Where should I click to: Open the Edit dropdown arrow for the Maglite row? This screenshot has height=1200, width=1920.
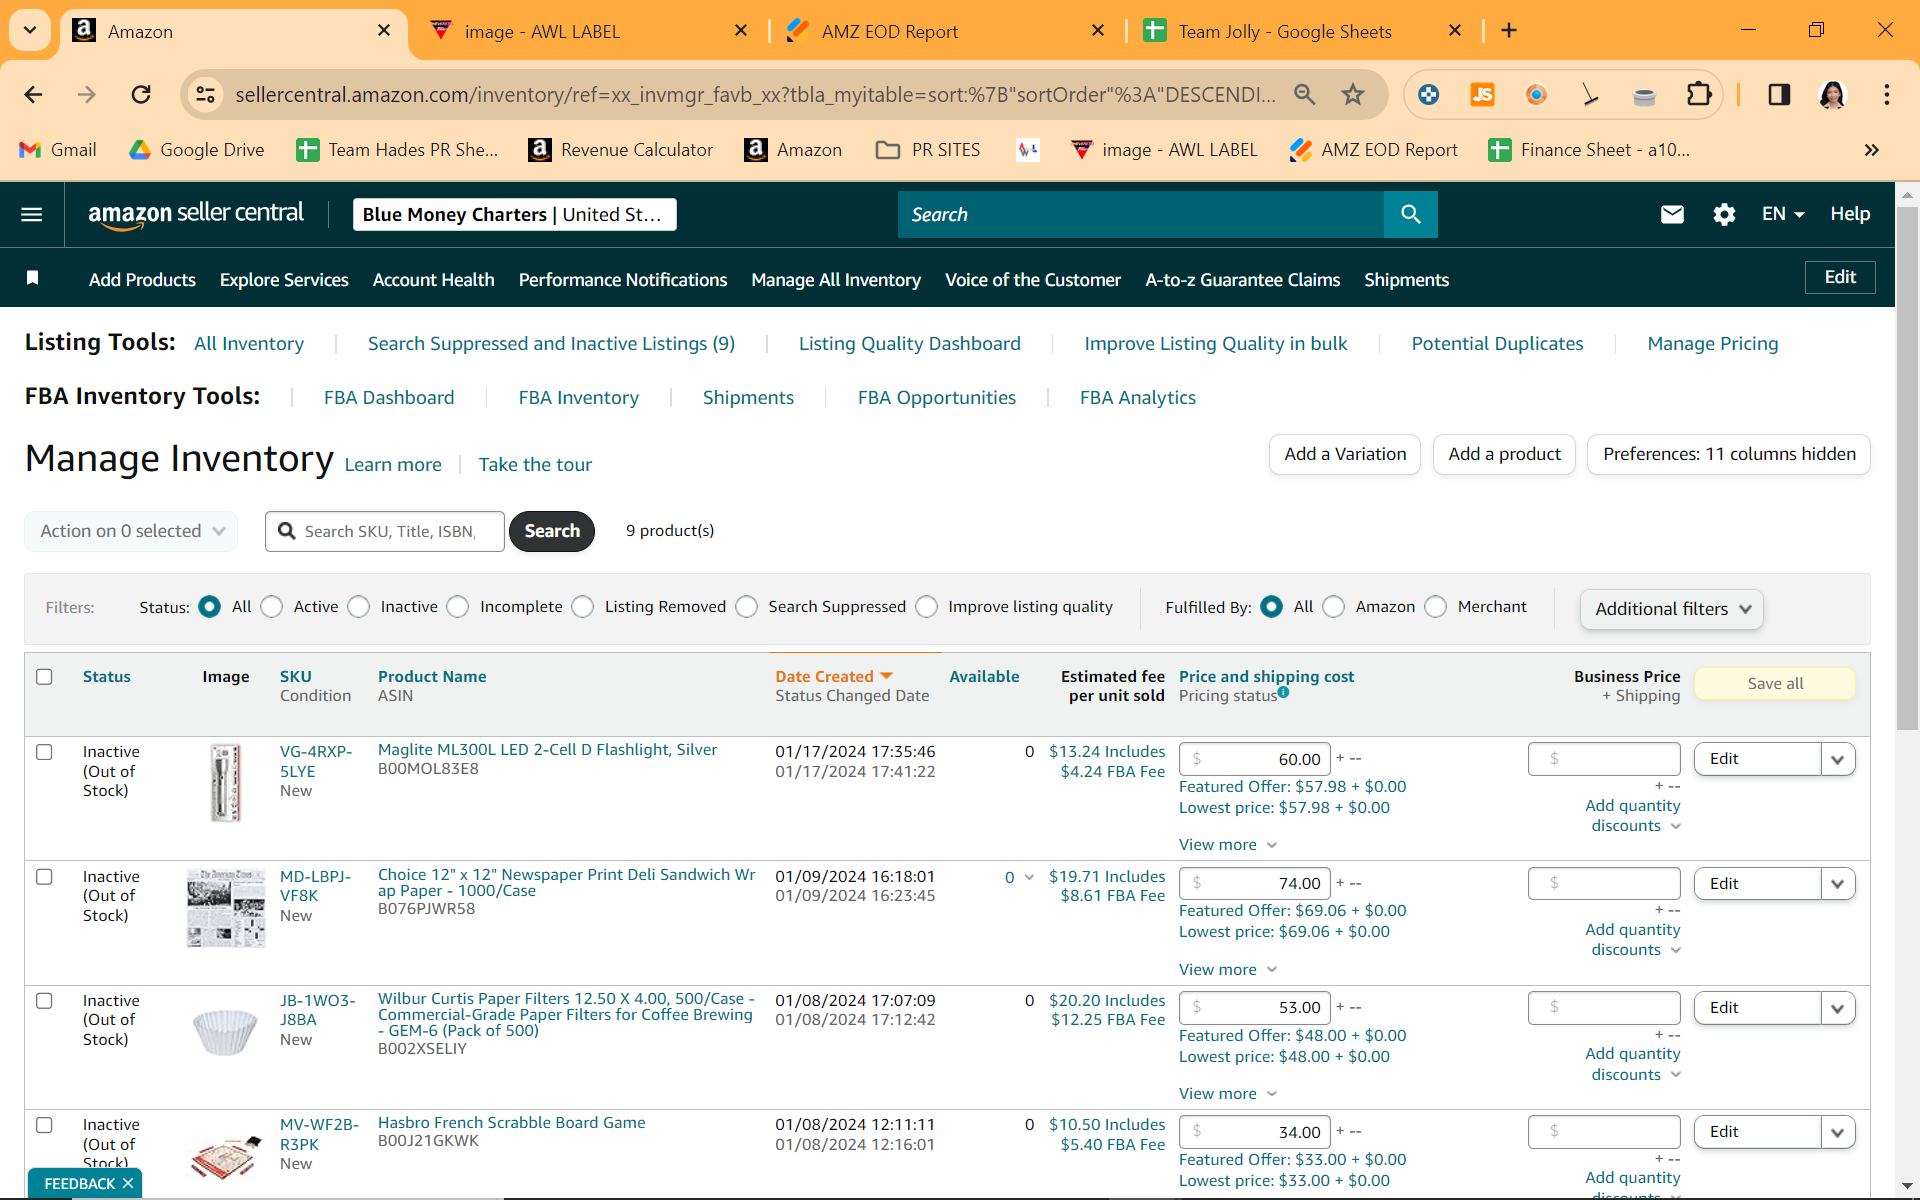(x=1838, y=759)
